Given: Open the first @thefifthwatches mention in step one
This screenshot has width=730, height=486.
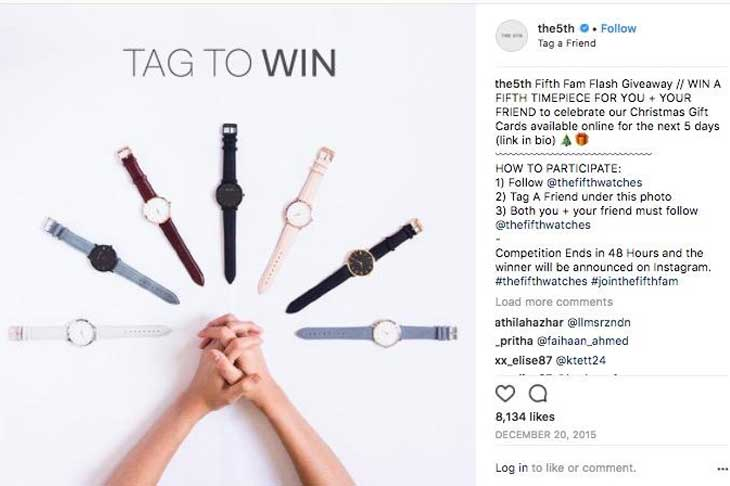Looking at the screenshot, I should tap(594, 182).
